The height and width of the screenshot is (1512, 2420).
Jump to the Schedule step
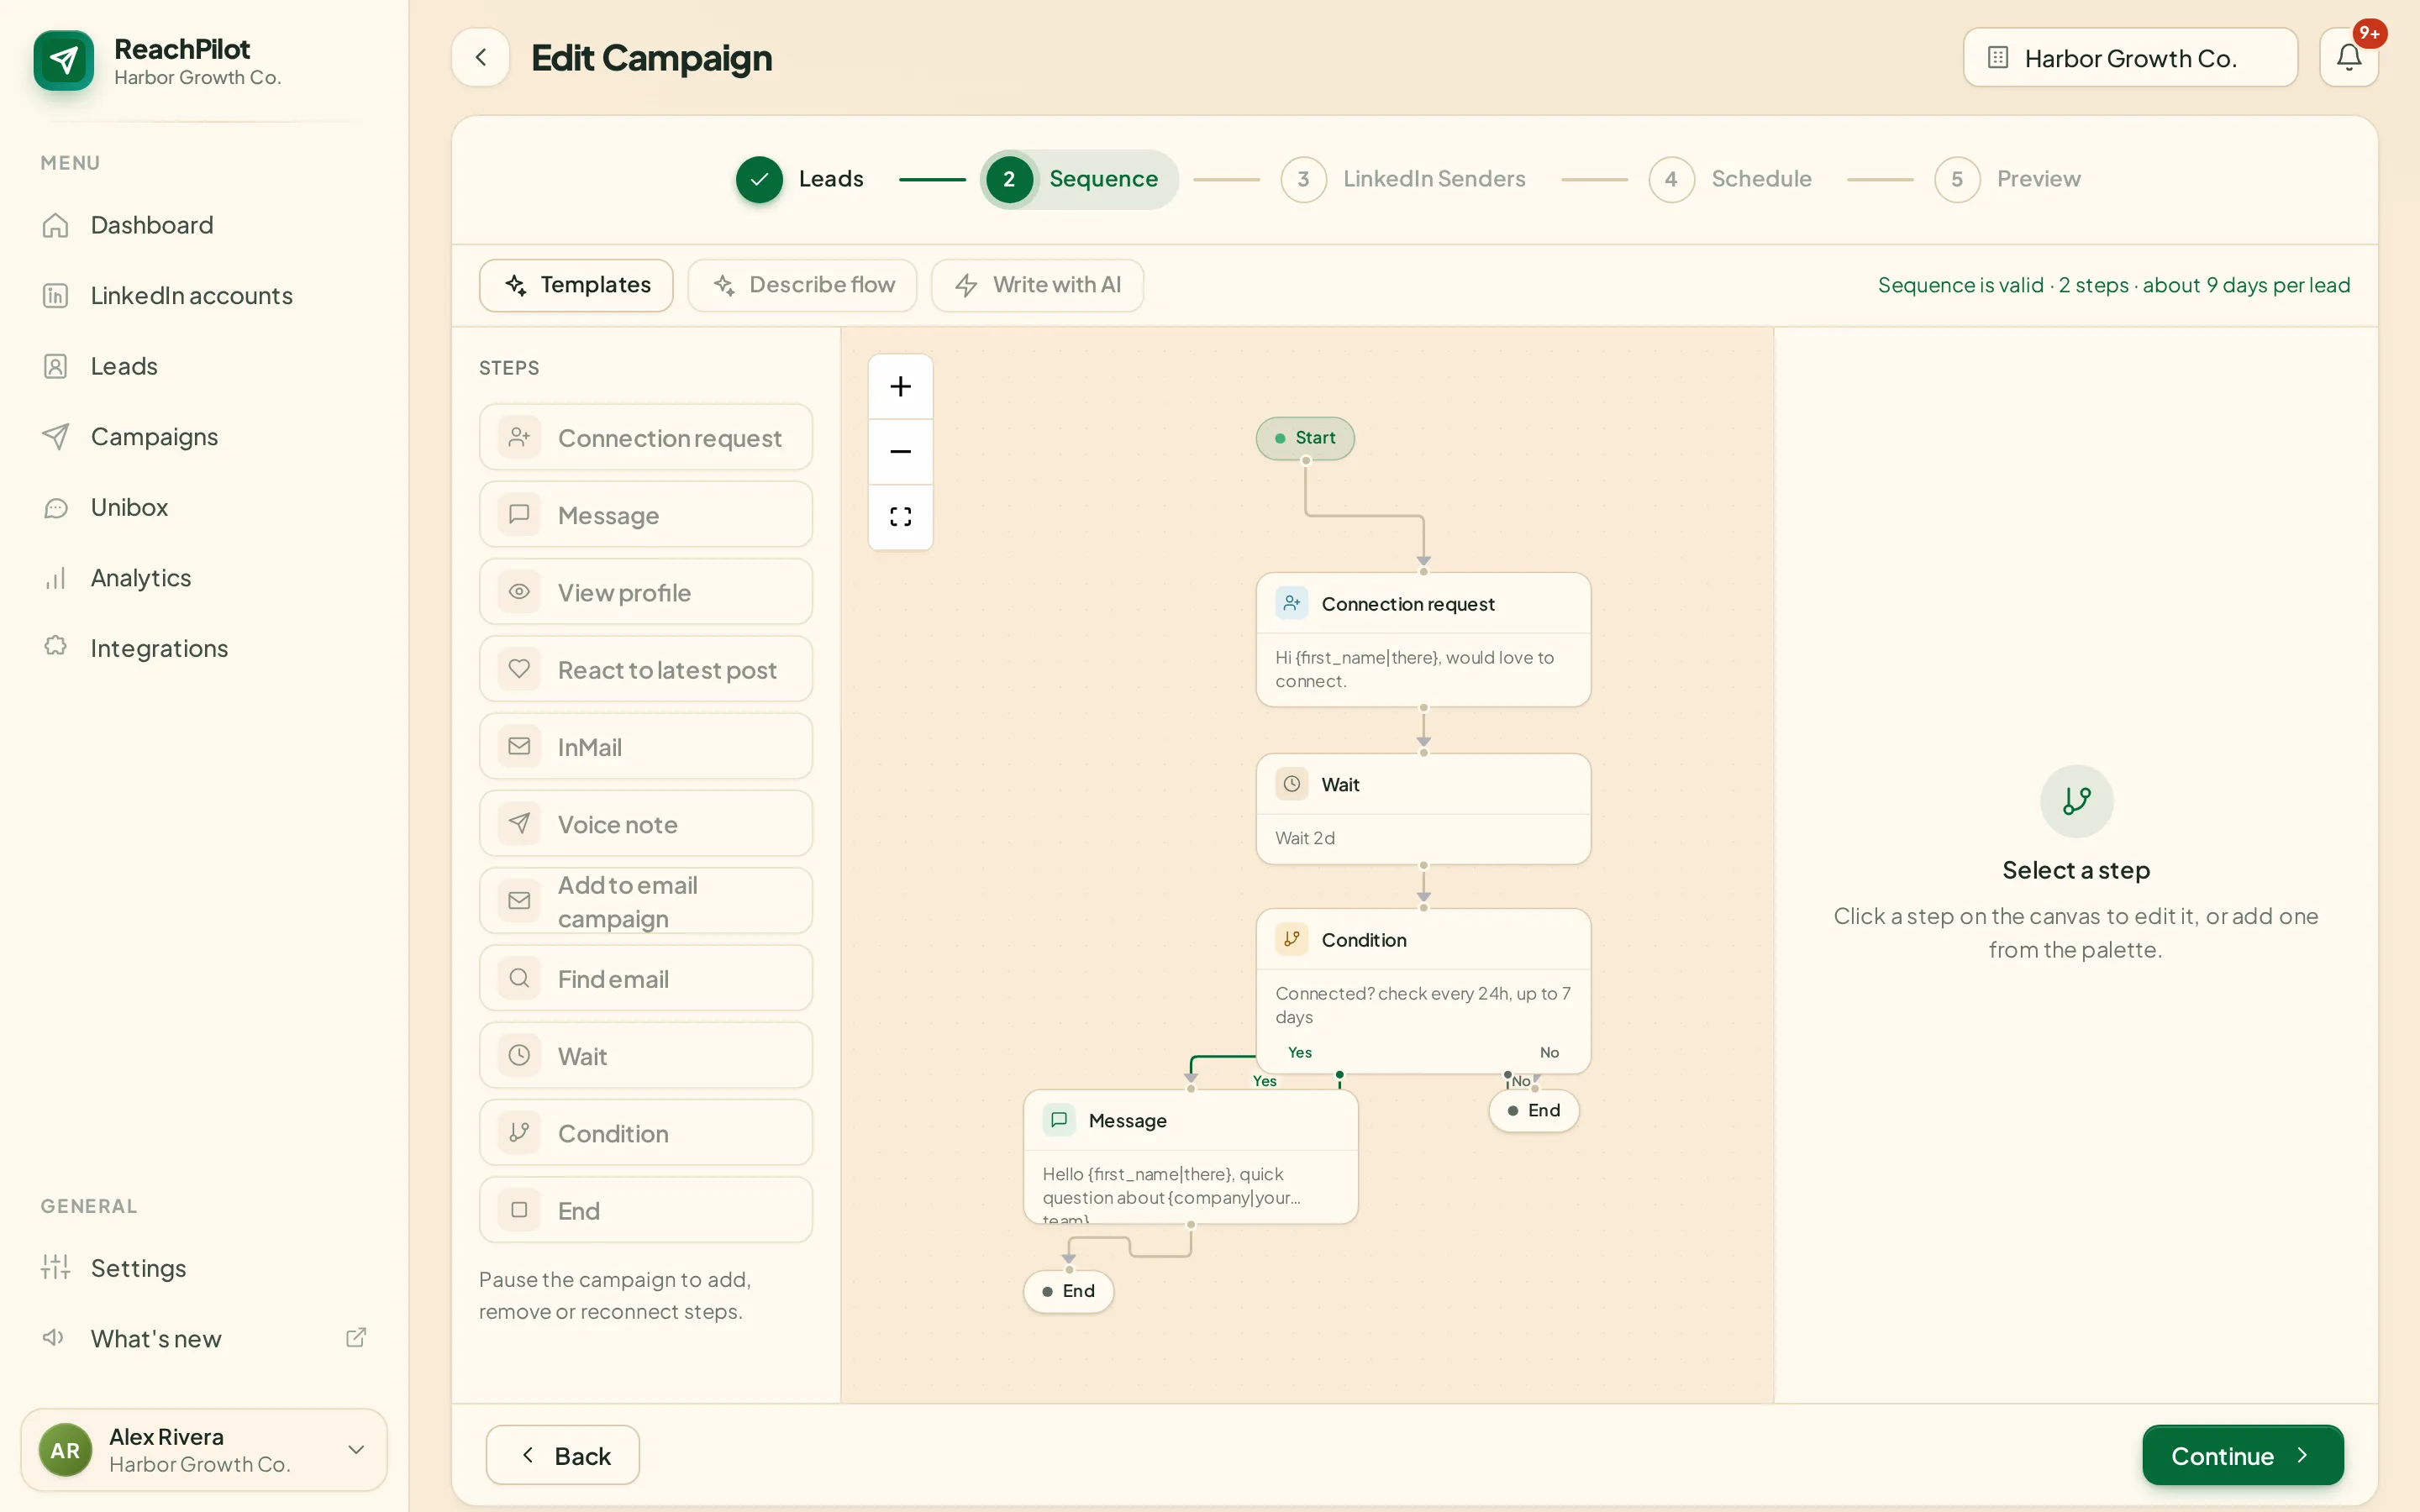(1731, 179)
